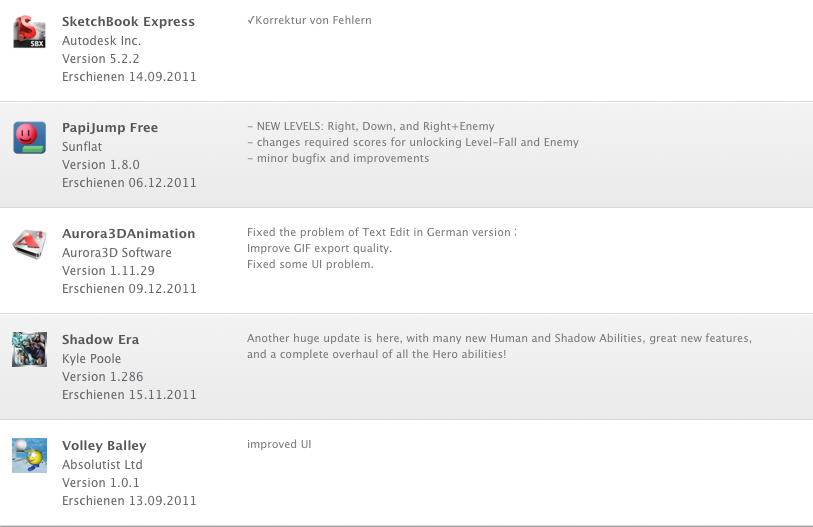Image resolution: width=813 pixels, height=527 pixels.
Task: Click the improved UI release note
Action: click(x=279, y=445)
